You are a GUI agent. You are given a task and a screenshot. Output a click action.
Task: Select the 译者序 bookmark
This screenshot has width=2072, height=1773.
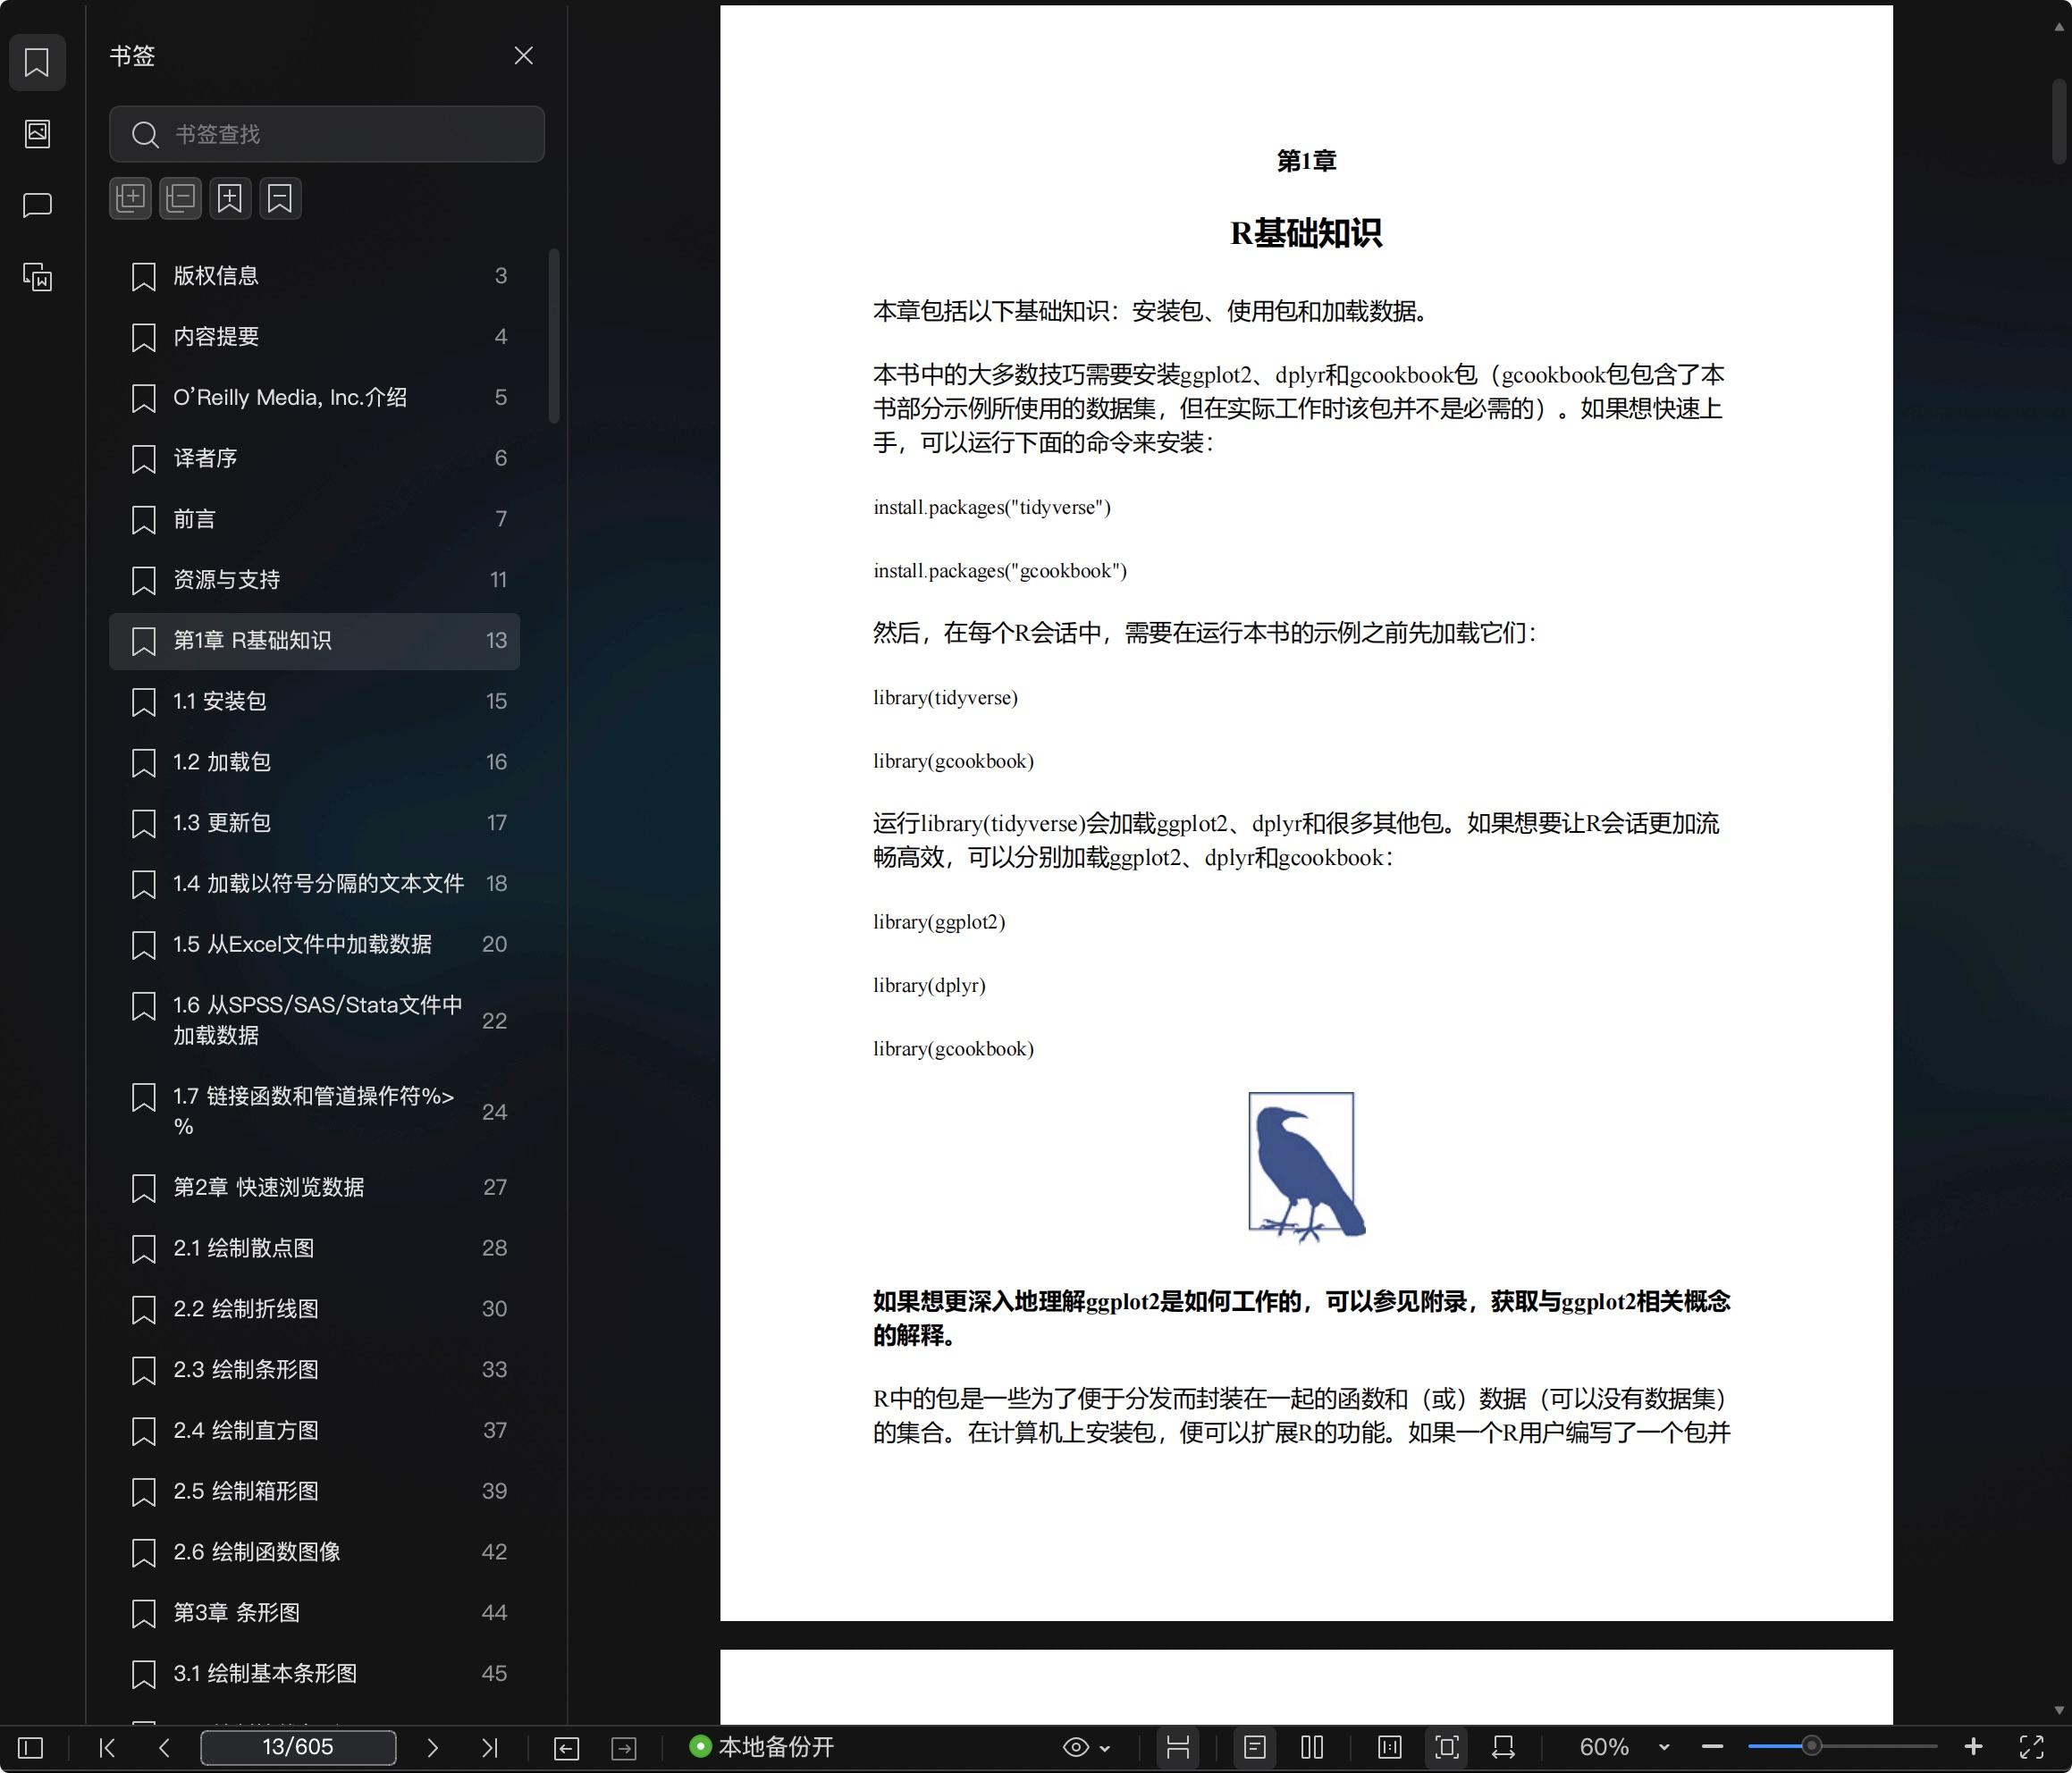tap(315, 458)
